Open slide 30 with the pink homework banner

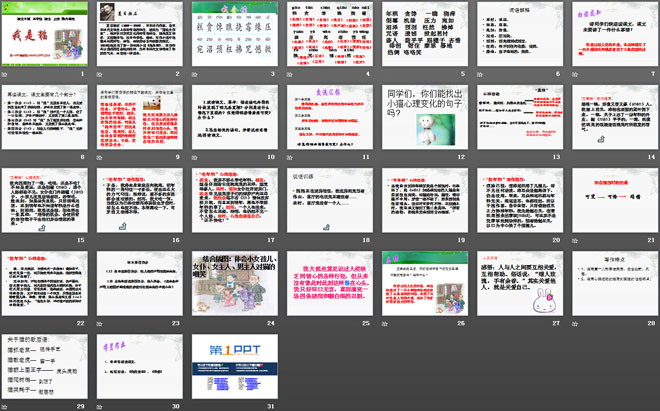[140, 363]
